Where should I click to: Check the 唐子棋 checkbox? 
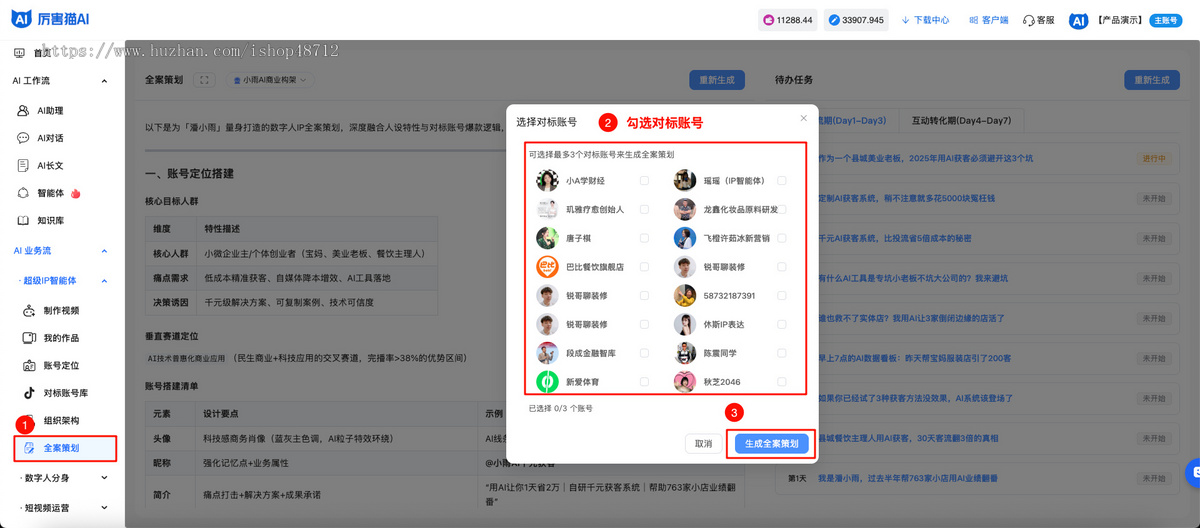point(644,238)
